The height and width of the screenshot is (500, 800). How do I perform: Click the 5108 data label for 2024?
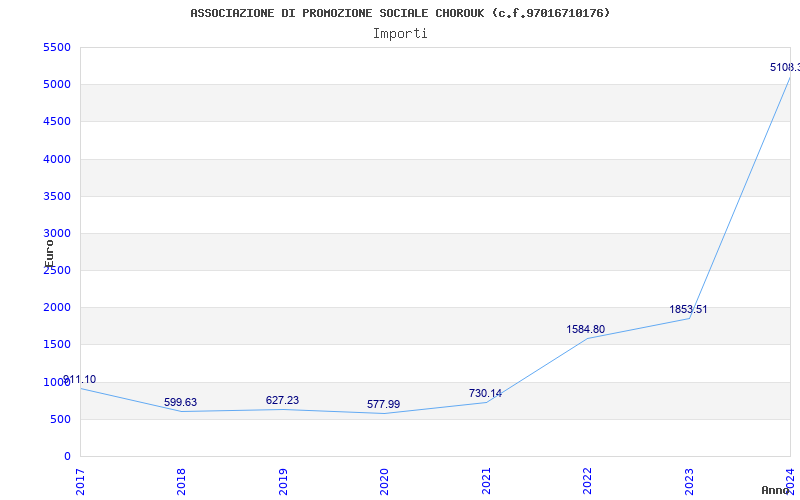click(785, 67)
